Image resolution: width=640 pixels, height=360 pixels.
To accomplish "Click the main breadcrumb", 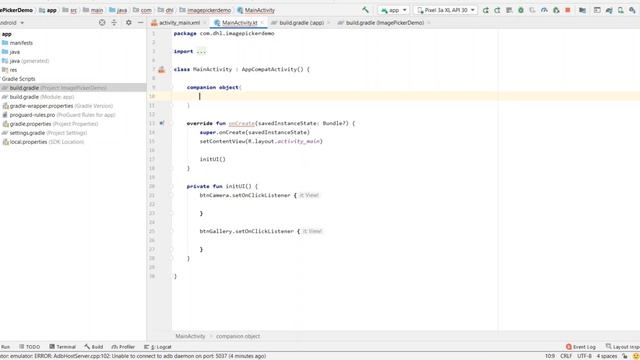I will (93, 10).
